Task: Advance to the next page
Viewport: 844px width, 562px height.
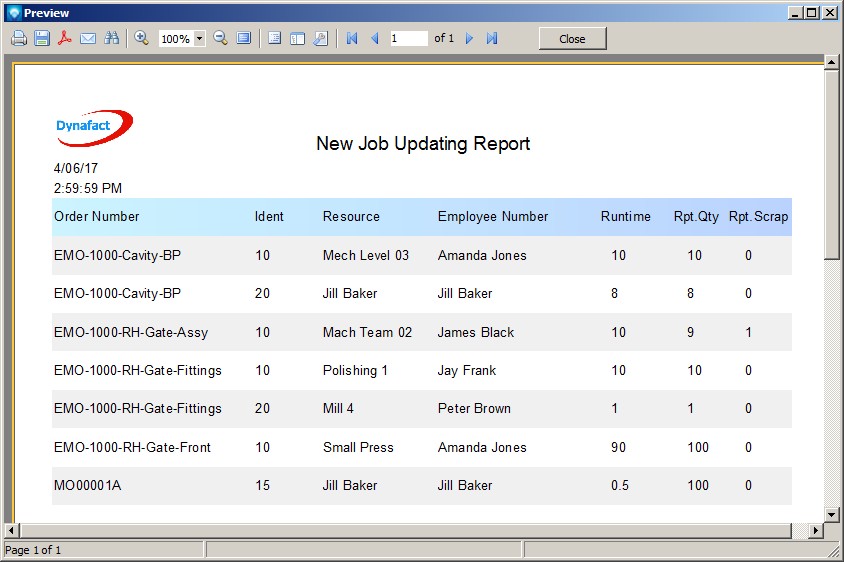Action: (469, 38)
